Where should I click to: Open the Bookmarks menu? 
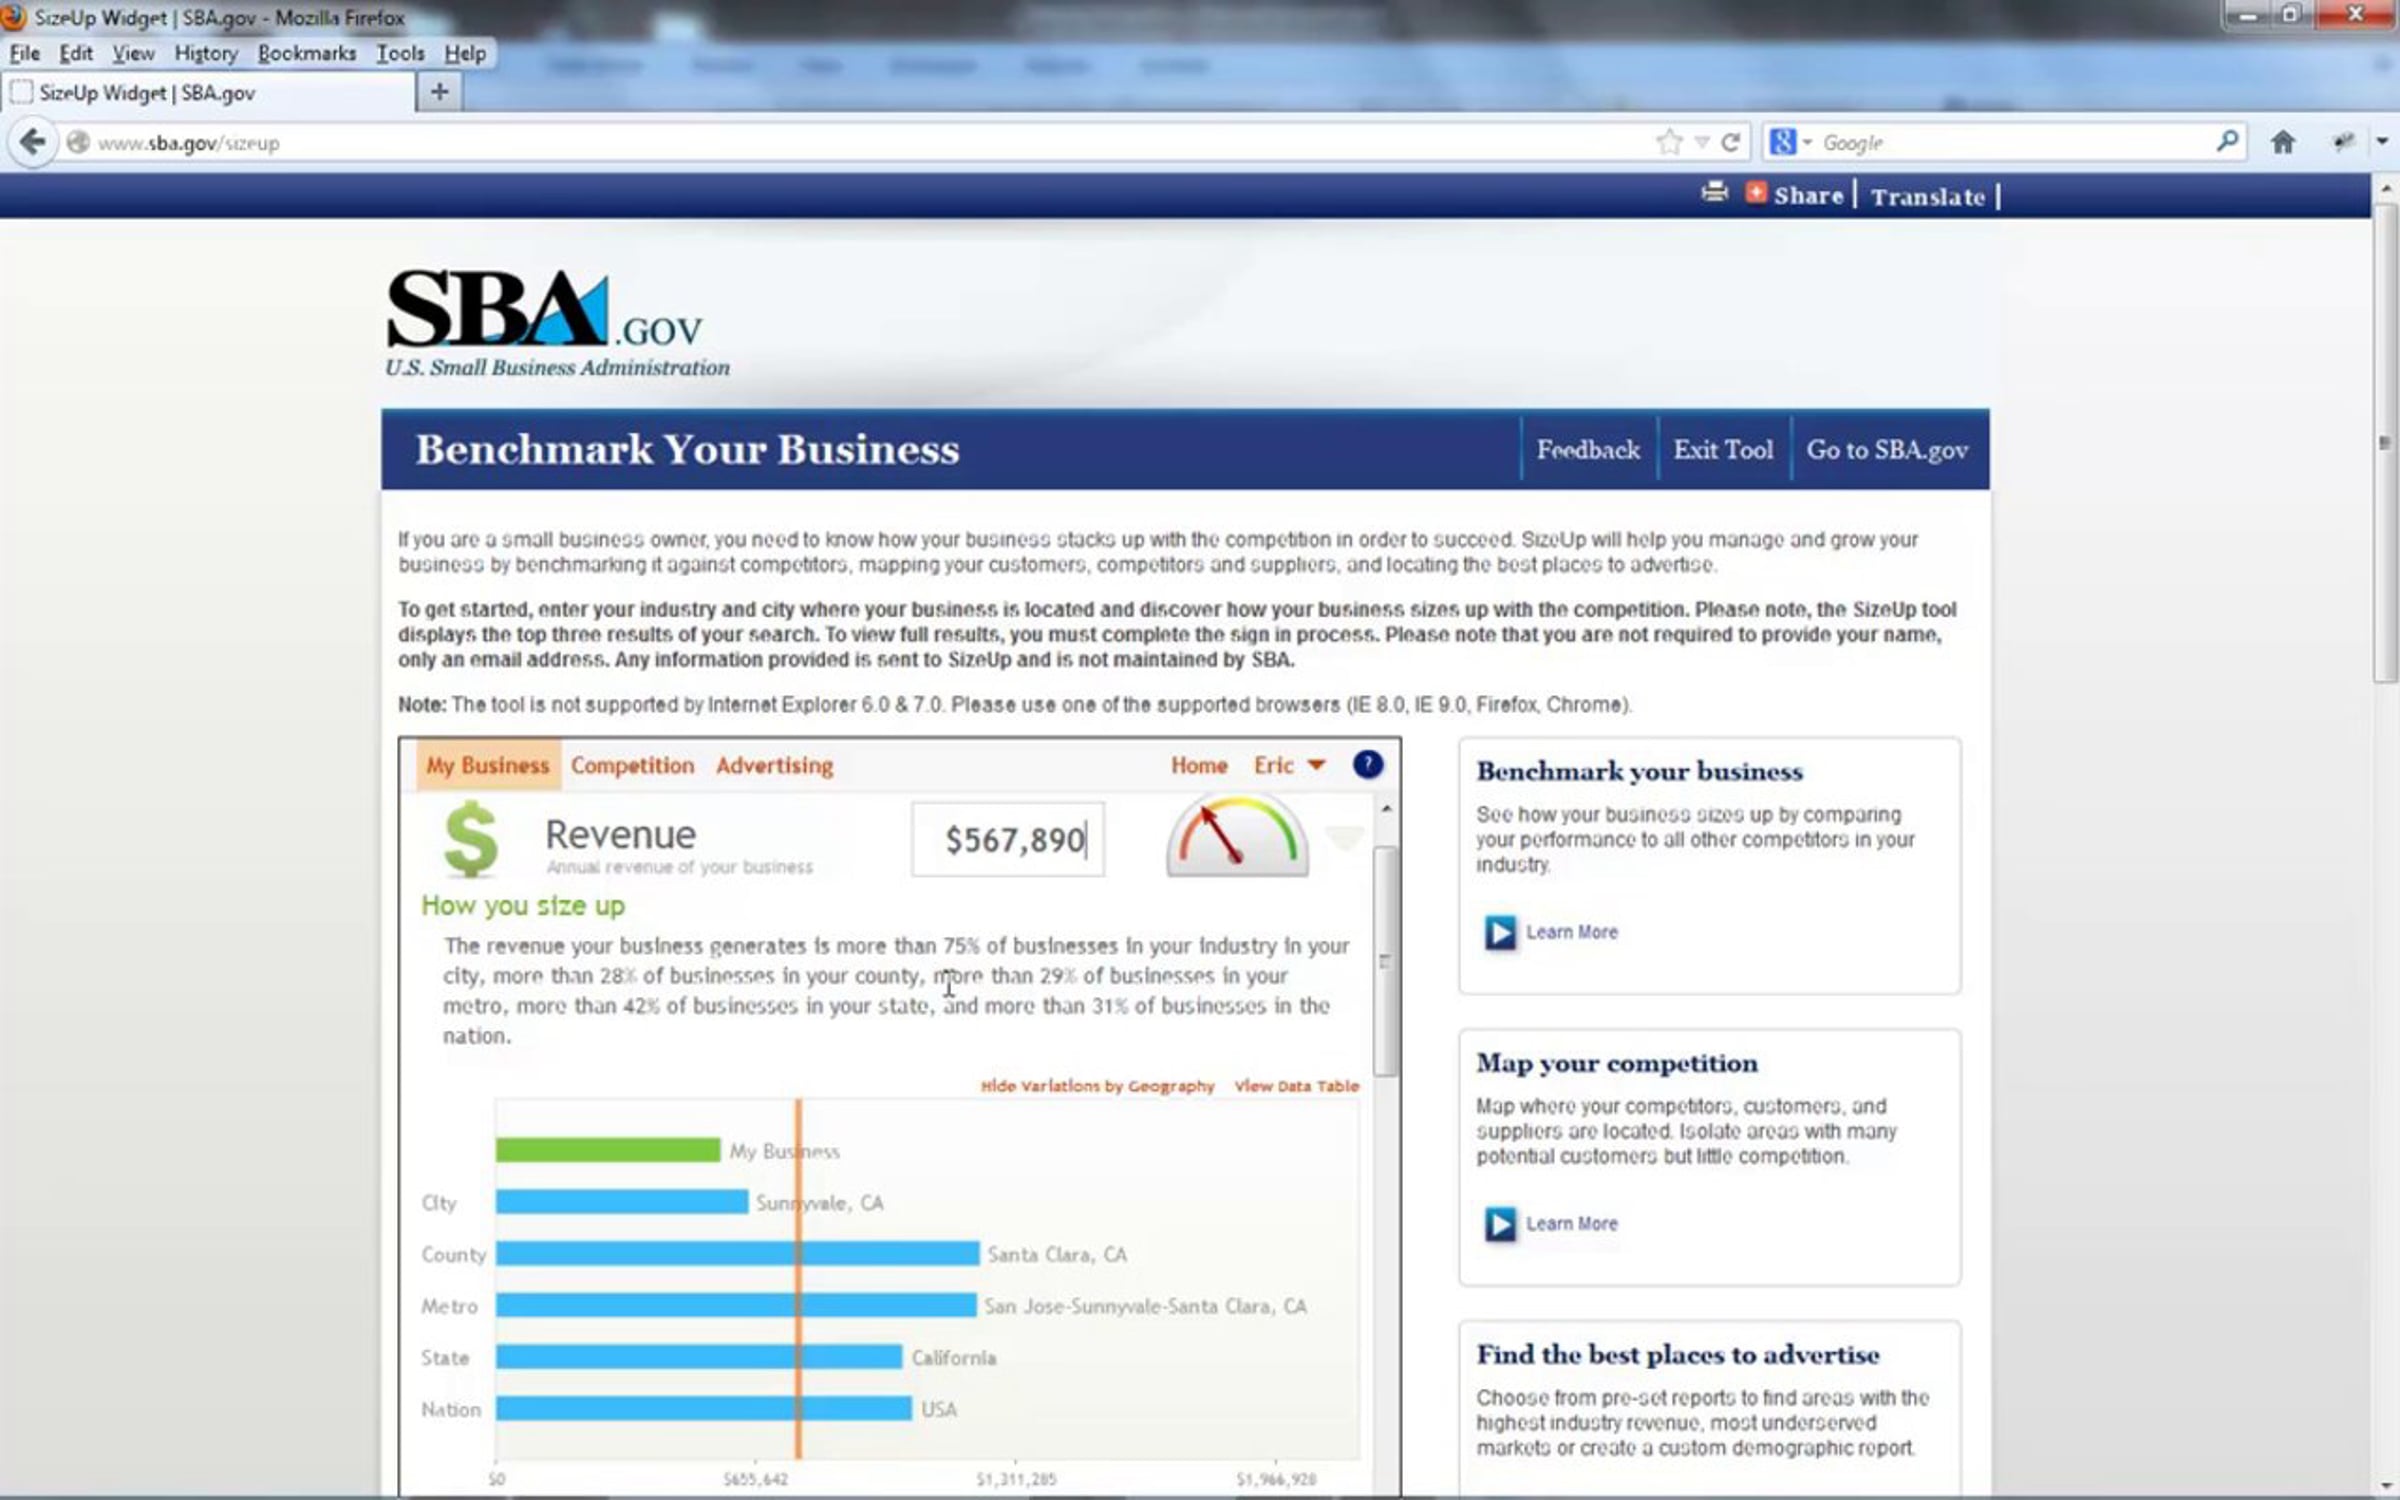tap(307, 53)
